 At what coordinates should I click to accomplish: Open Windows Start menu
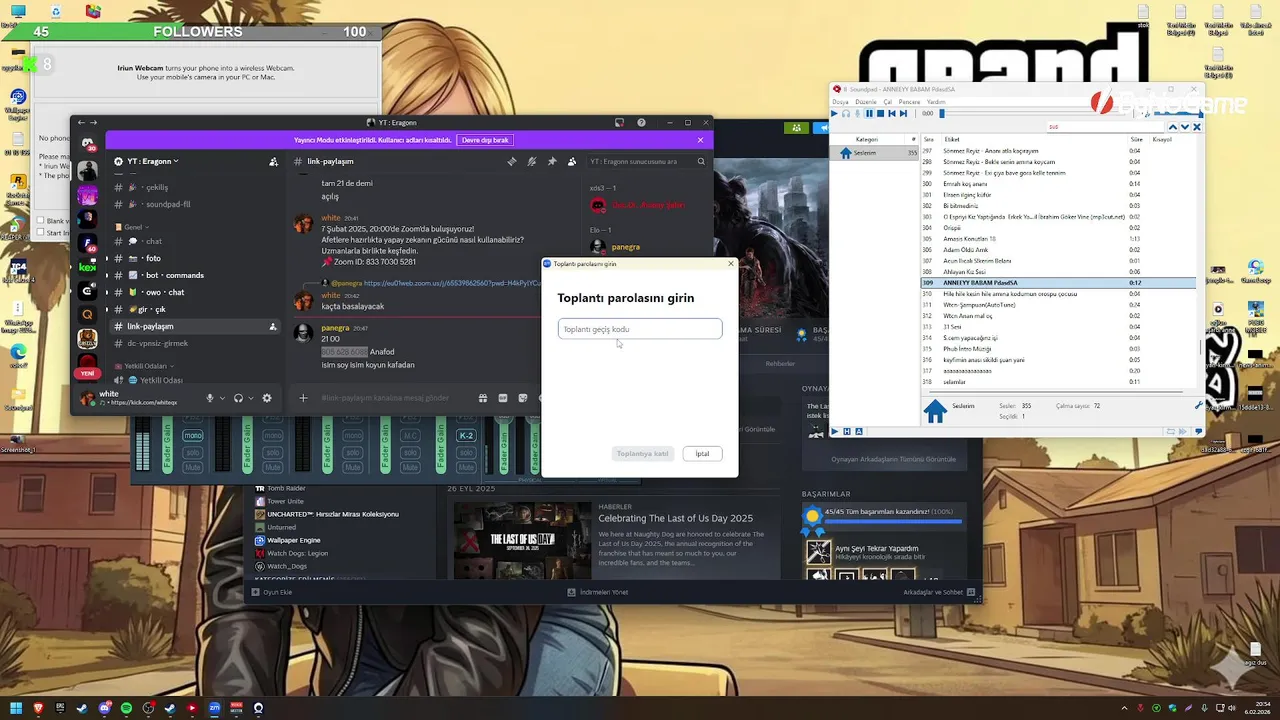click(17, 708)
